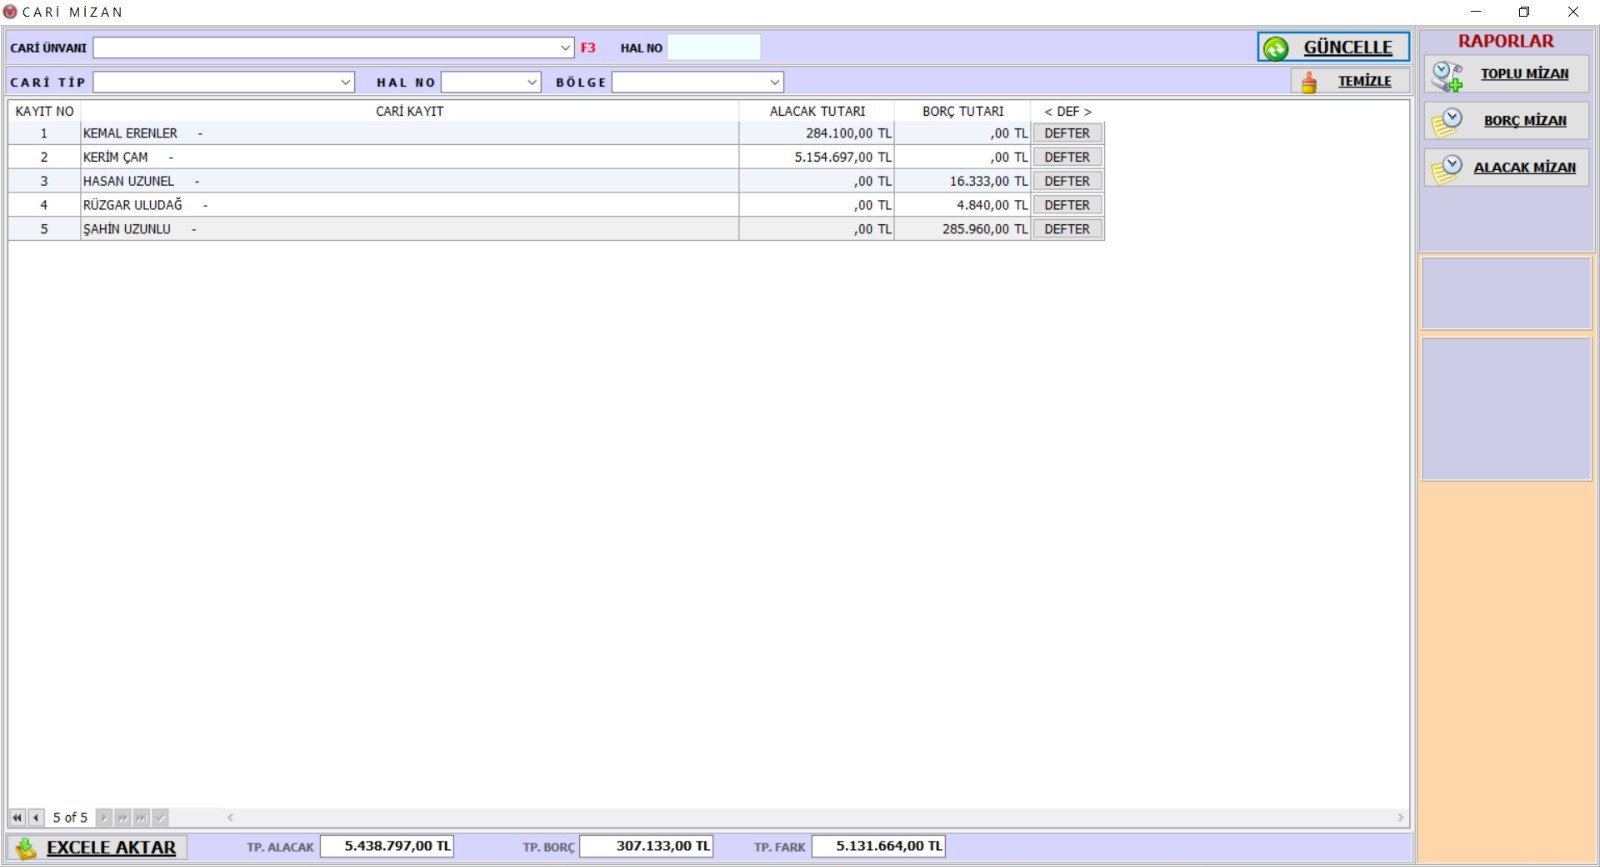1600x867 pixels.
Task: Open the TOPLU MİZAN report icon
Action: (1446, 75)
